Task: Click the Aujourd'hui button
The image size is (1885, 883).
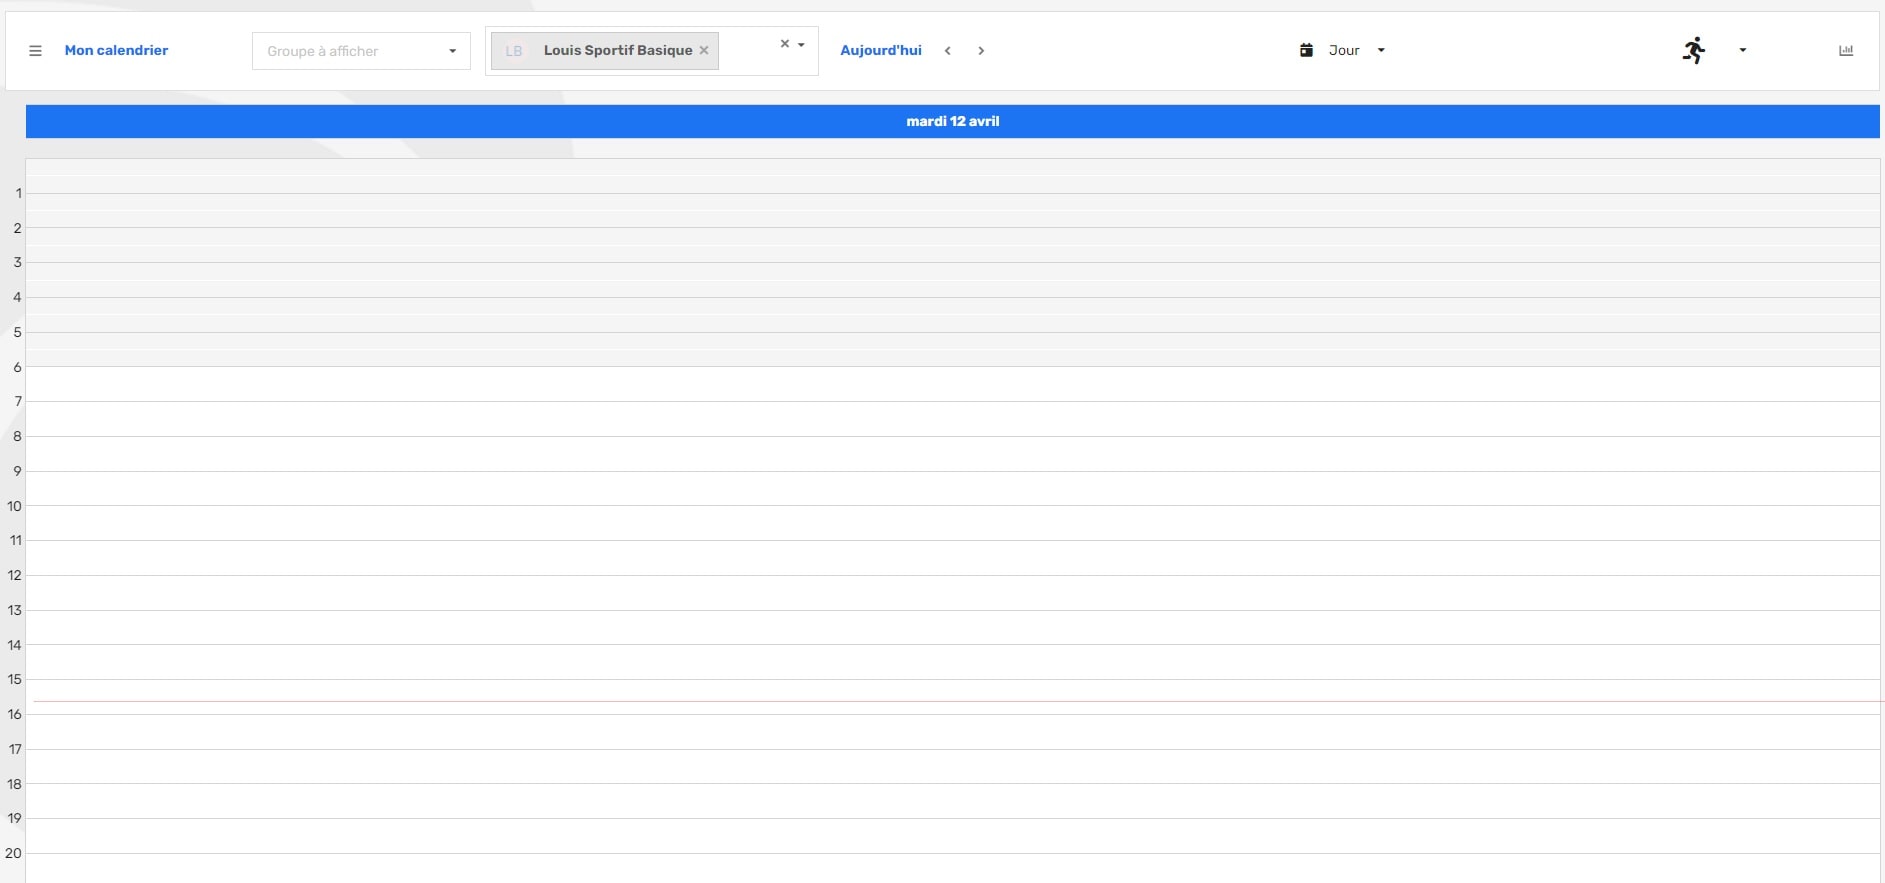Action: [881, 50]
